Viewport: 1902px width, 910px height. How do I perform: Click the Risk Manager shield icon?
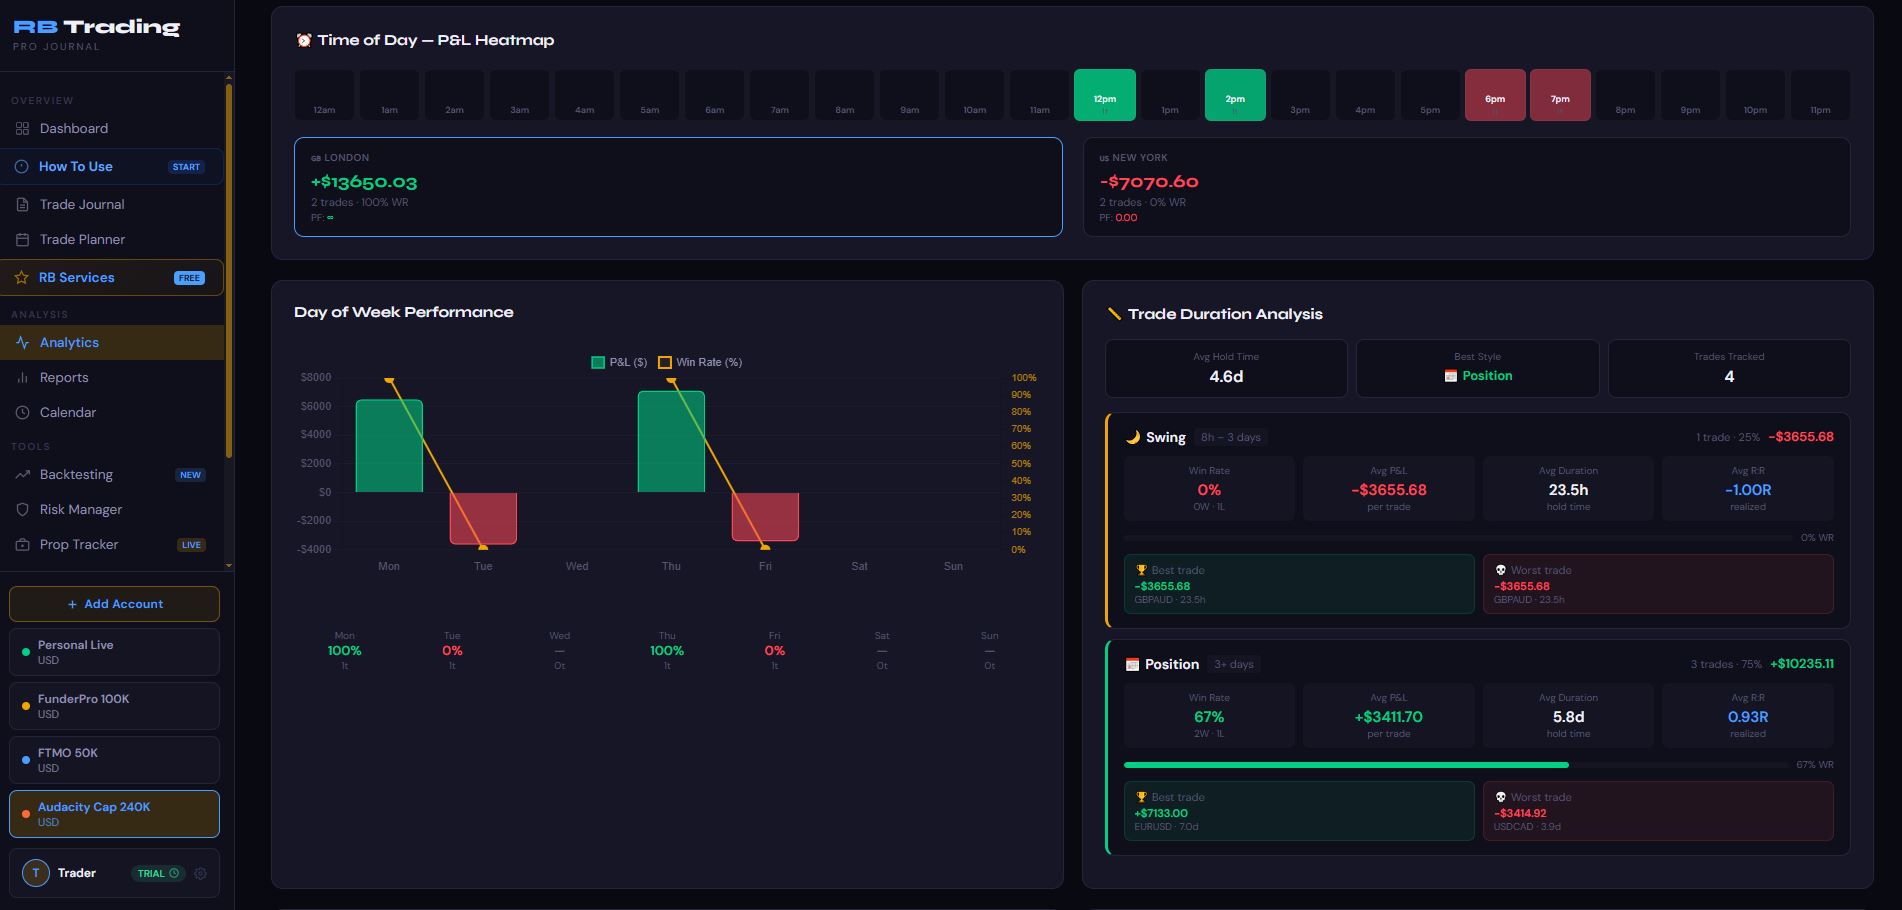[x=22, y=509]
